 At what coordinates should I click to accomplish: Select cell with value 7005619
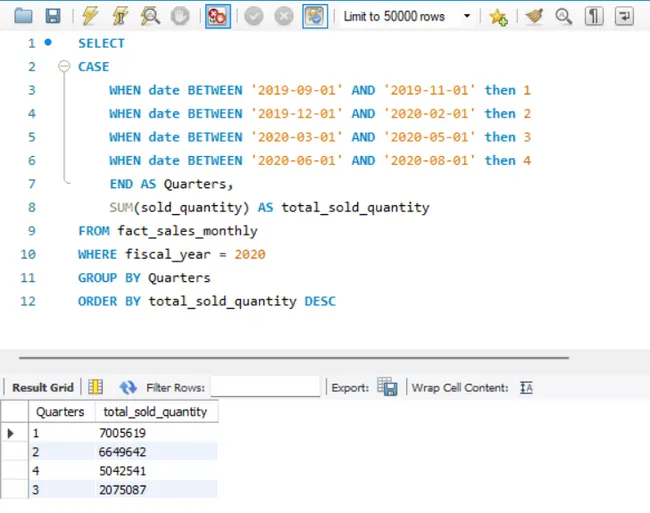point(157,433)
